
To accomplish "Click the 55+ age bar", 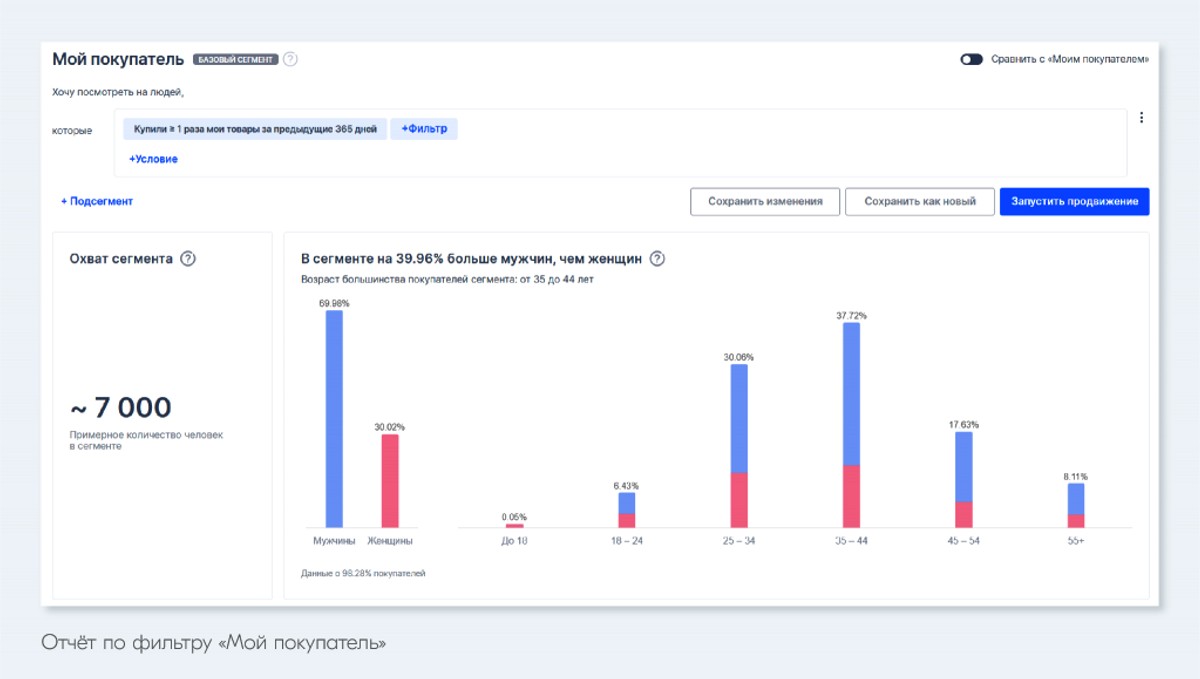I will coord(1076,506).
